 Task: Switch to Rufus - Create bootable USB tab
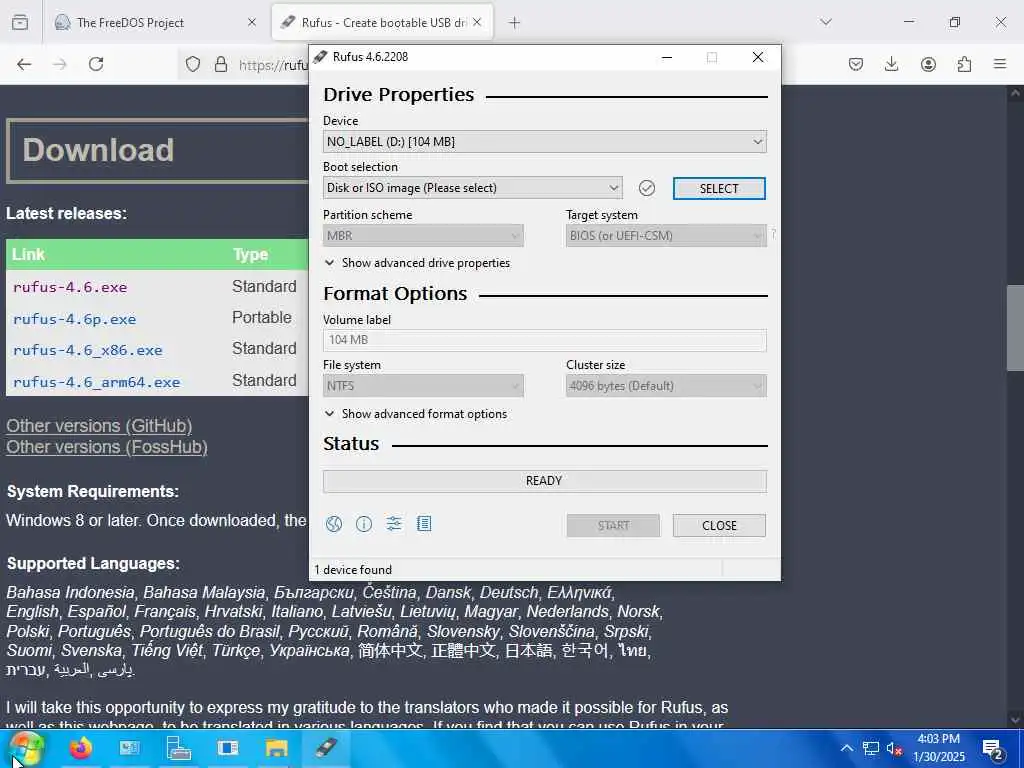click(383, 22)
